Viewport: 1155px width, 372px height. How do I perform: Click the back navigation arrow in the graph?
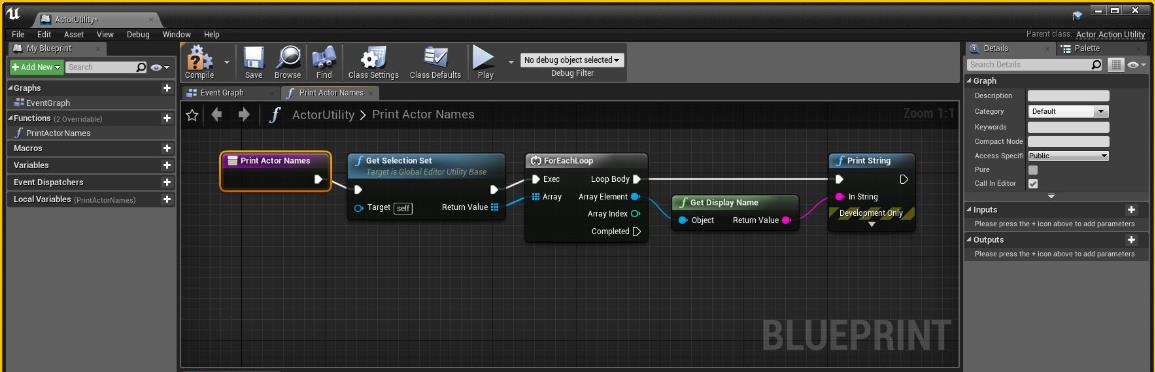217,115
